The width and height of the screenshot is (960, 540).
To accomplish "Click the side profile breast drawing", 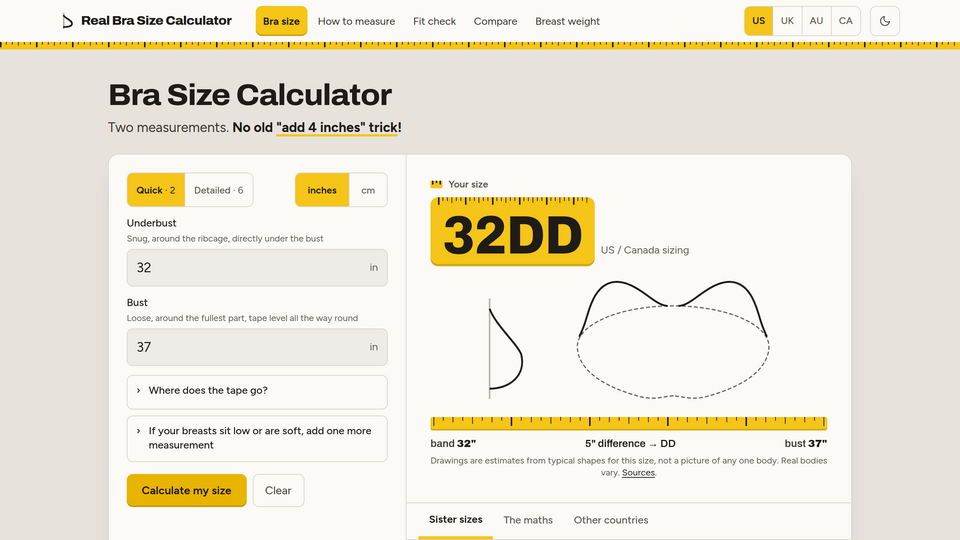I will [x=506, y=348].
